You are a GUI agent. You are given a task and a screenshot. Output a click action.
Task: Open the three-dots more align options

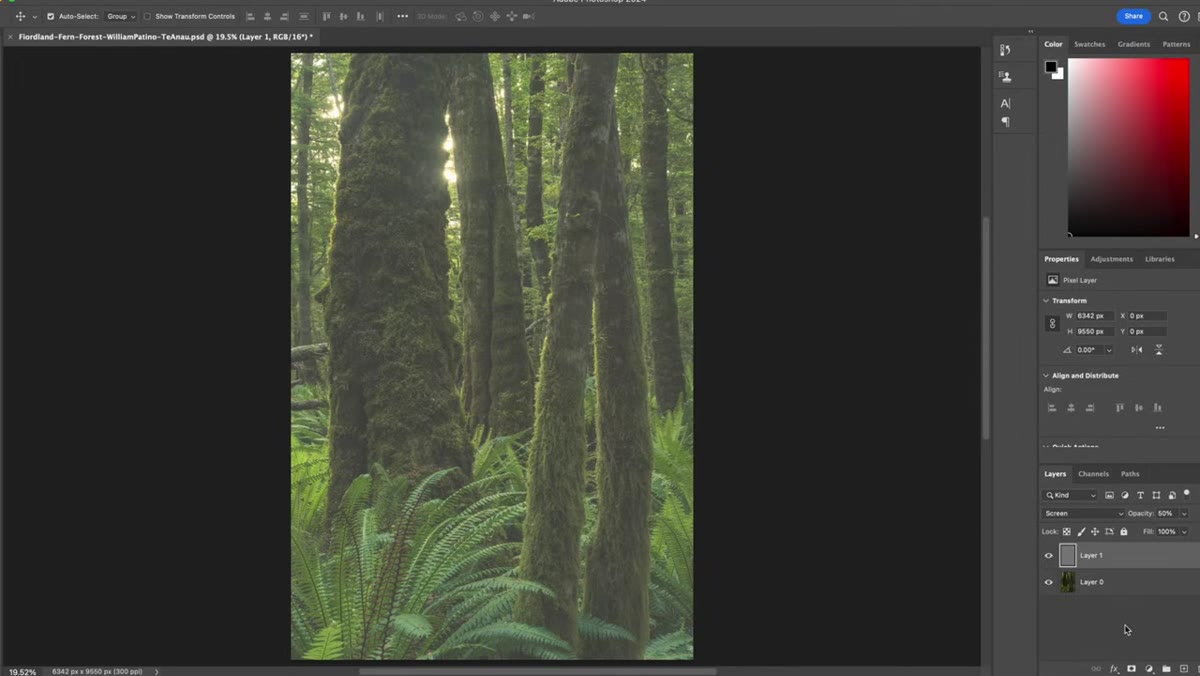[402, 16]
